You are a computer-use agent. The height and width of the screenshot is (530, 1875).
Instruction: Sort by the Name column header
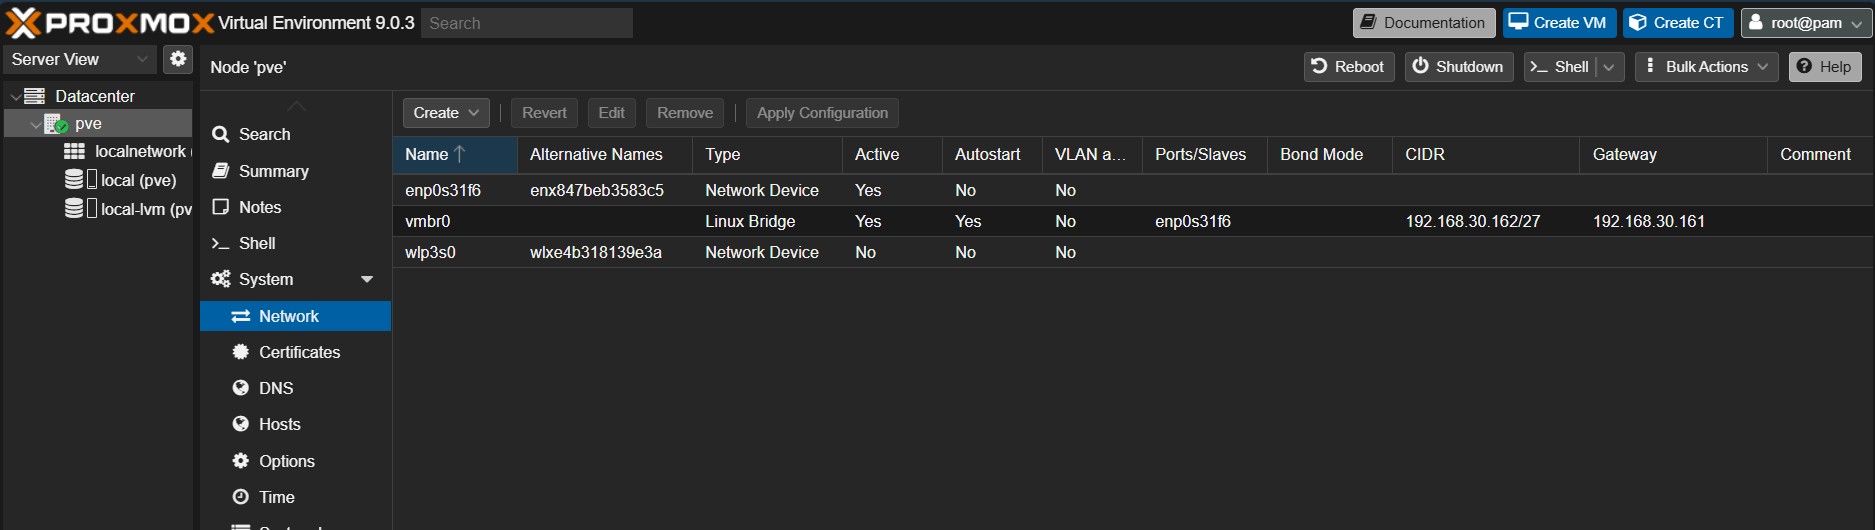(x=455, y=155)
